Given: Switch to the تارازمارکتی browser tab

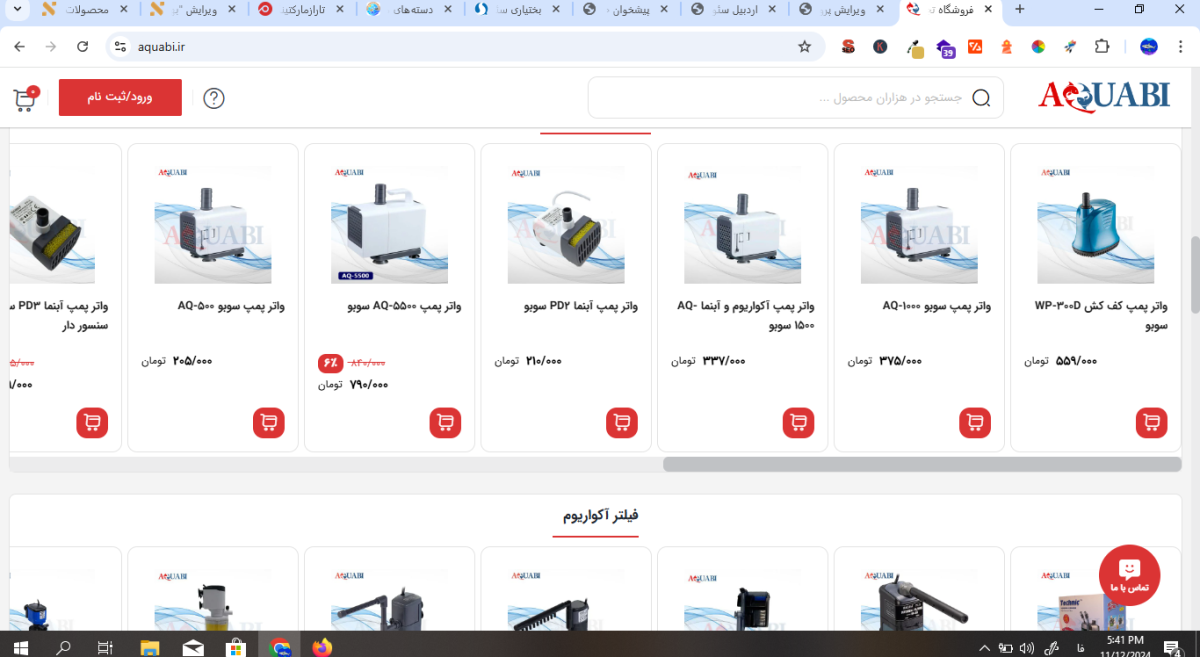Looking at the screenshot, I should coord(299,9).
